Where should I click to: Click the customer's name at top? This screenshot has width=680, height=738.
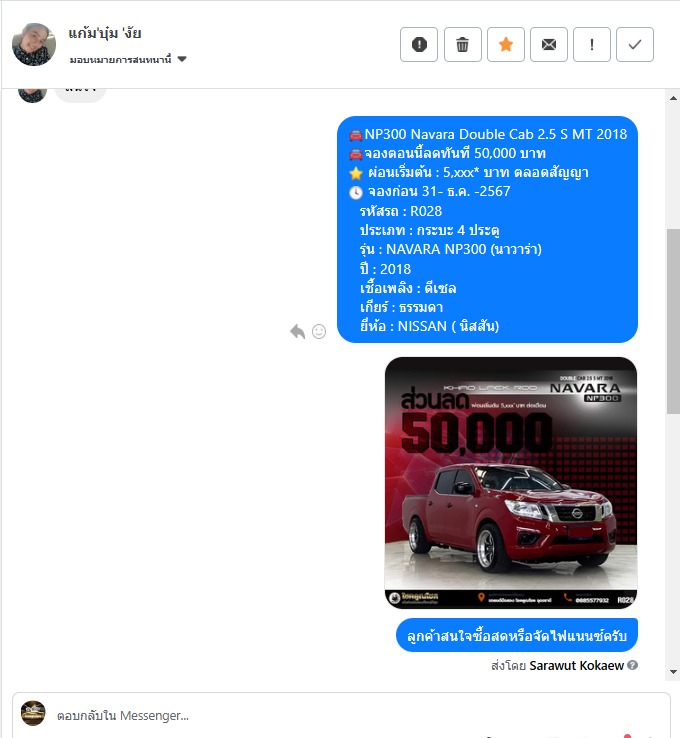click(104, 33)
